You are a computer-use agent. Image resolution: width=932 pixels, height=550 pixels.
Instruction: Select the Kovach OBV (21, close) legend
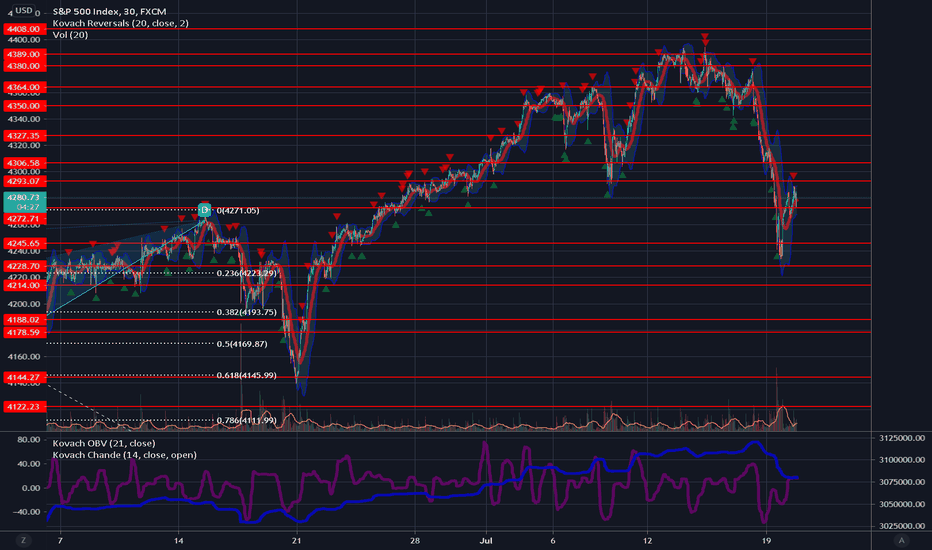click(x=104, y=444)
